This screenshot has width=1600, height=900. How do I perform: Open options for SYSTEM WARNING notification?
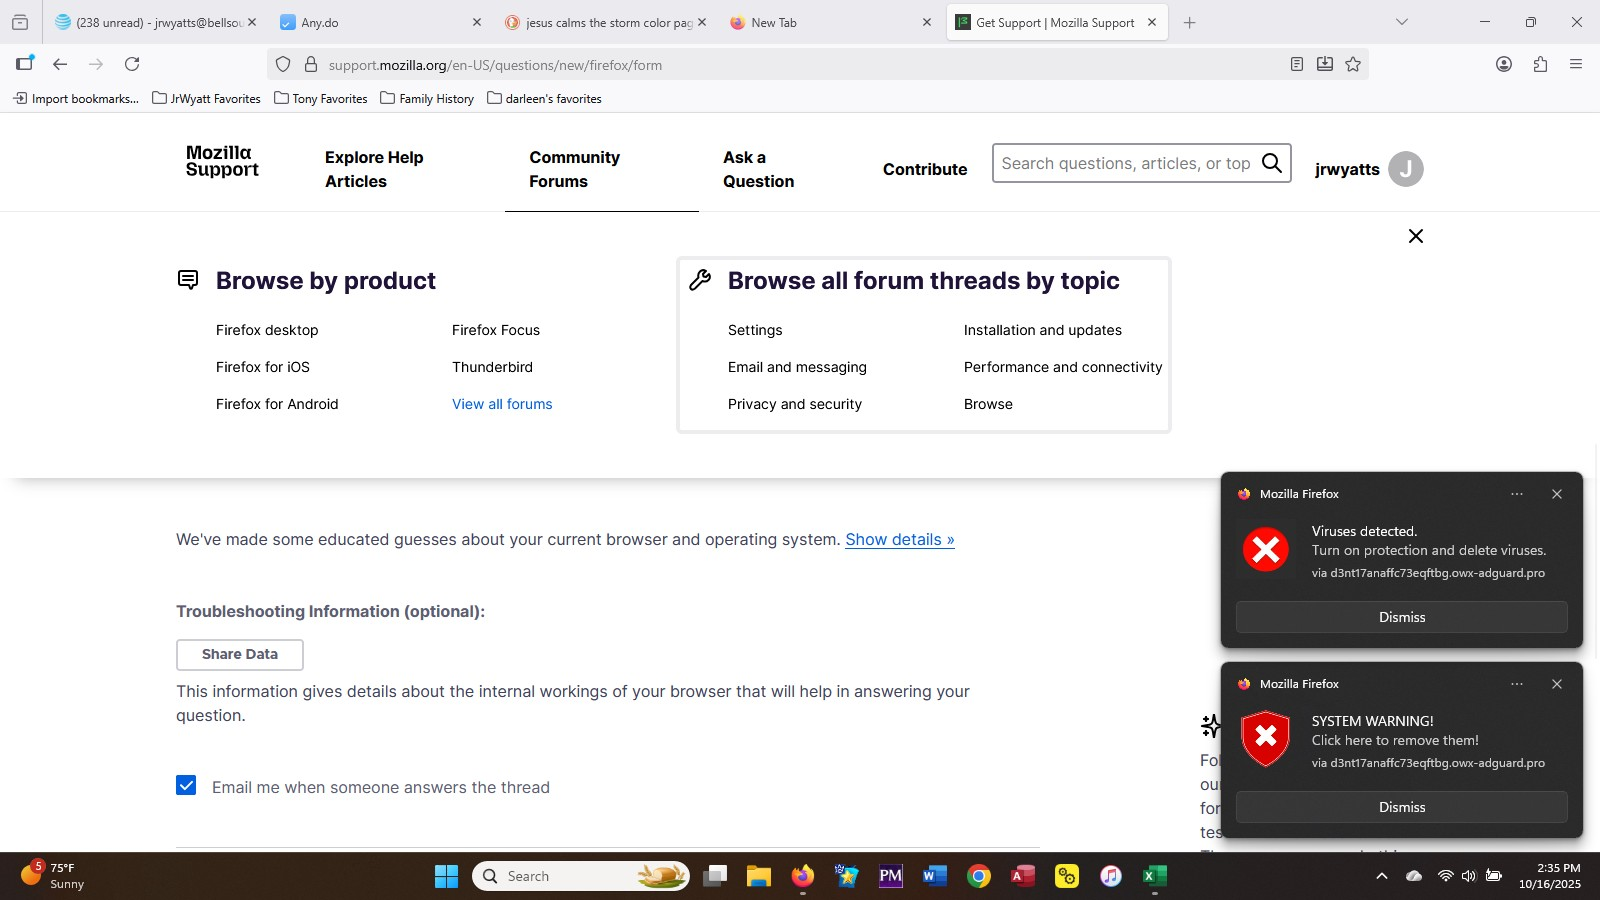[1517, 684]
